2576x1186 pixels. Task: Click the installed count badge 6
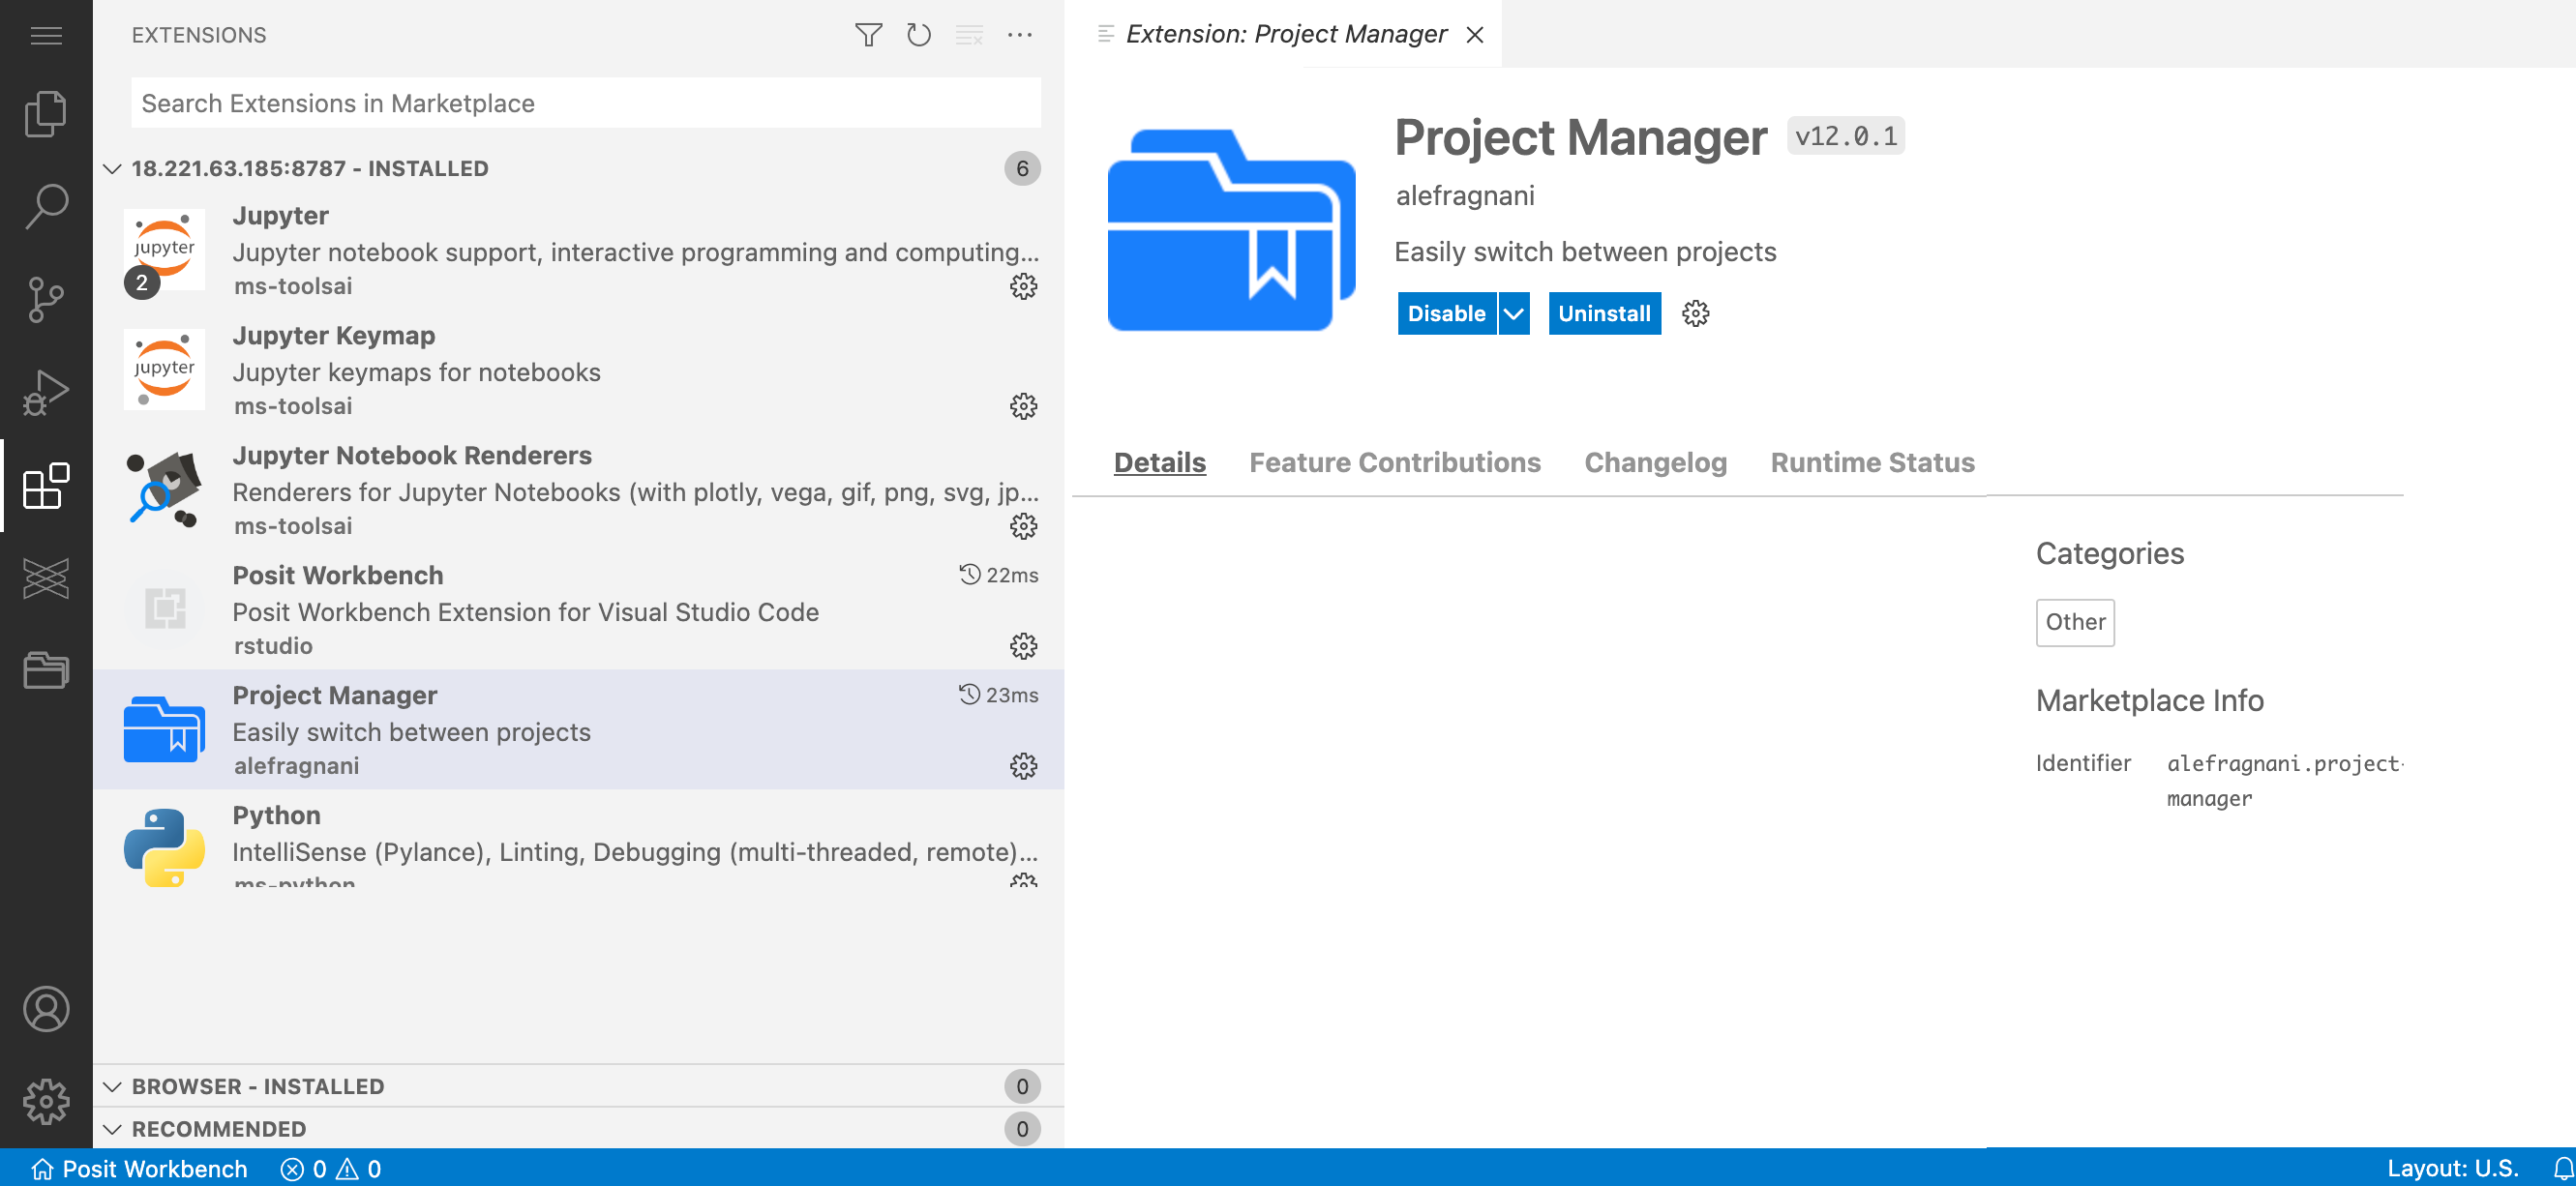point(1022,168)
